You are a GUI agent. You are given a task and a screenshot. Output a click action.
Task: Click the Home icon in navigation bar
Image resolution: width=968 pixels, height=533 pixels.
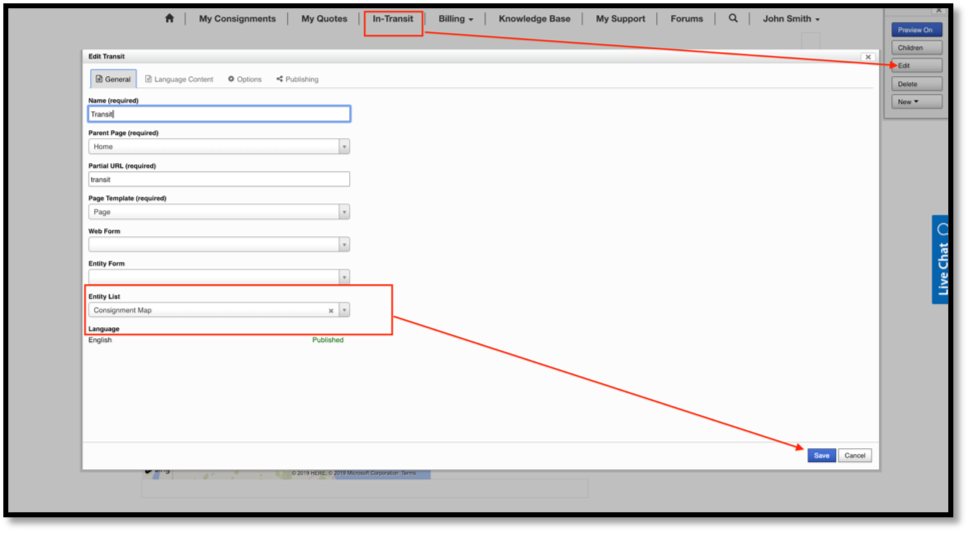point(169,18)
